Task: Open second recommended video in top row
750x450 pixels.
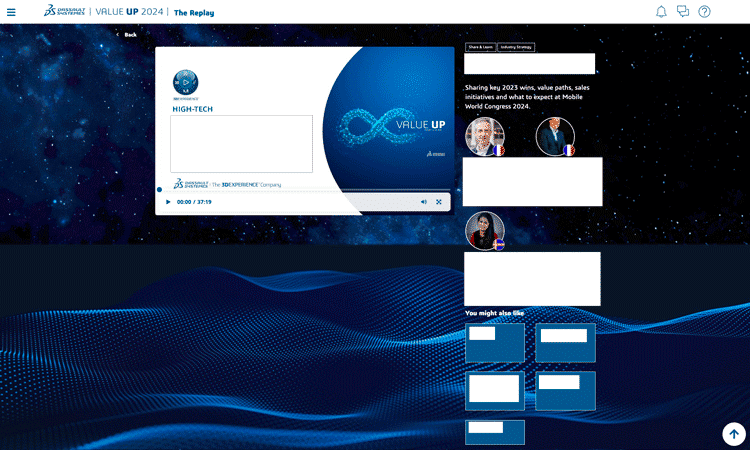Action: (x=565, y=343)
